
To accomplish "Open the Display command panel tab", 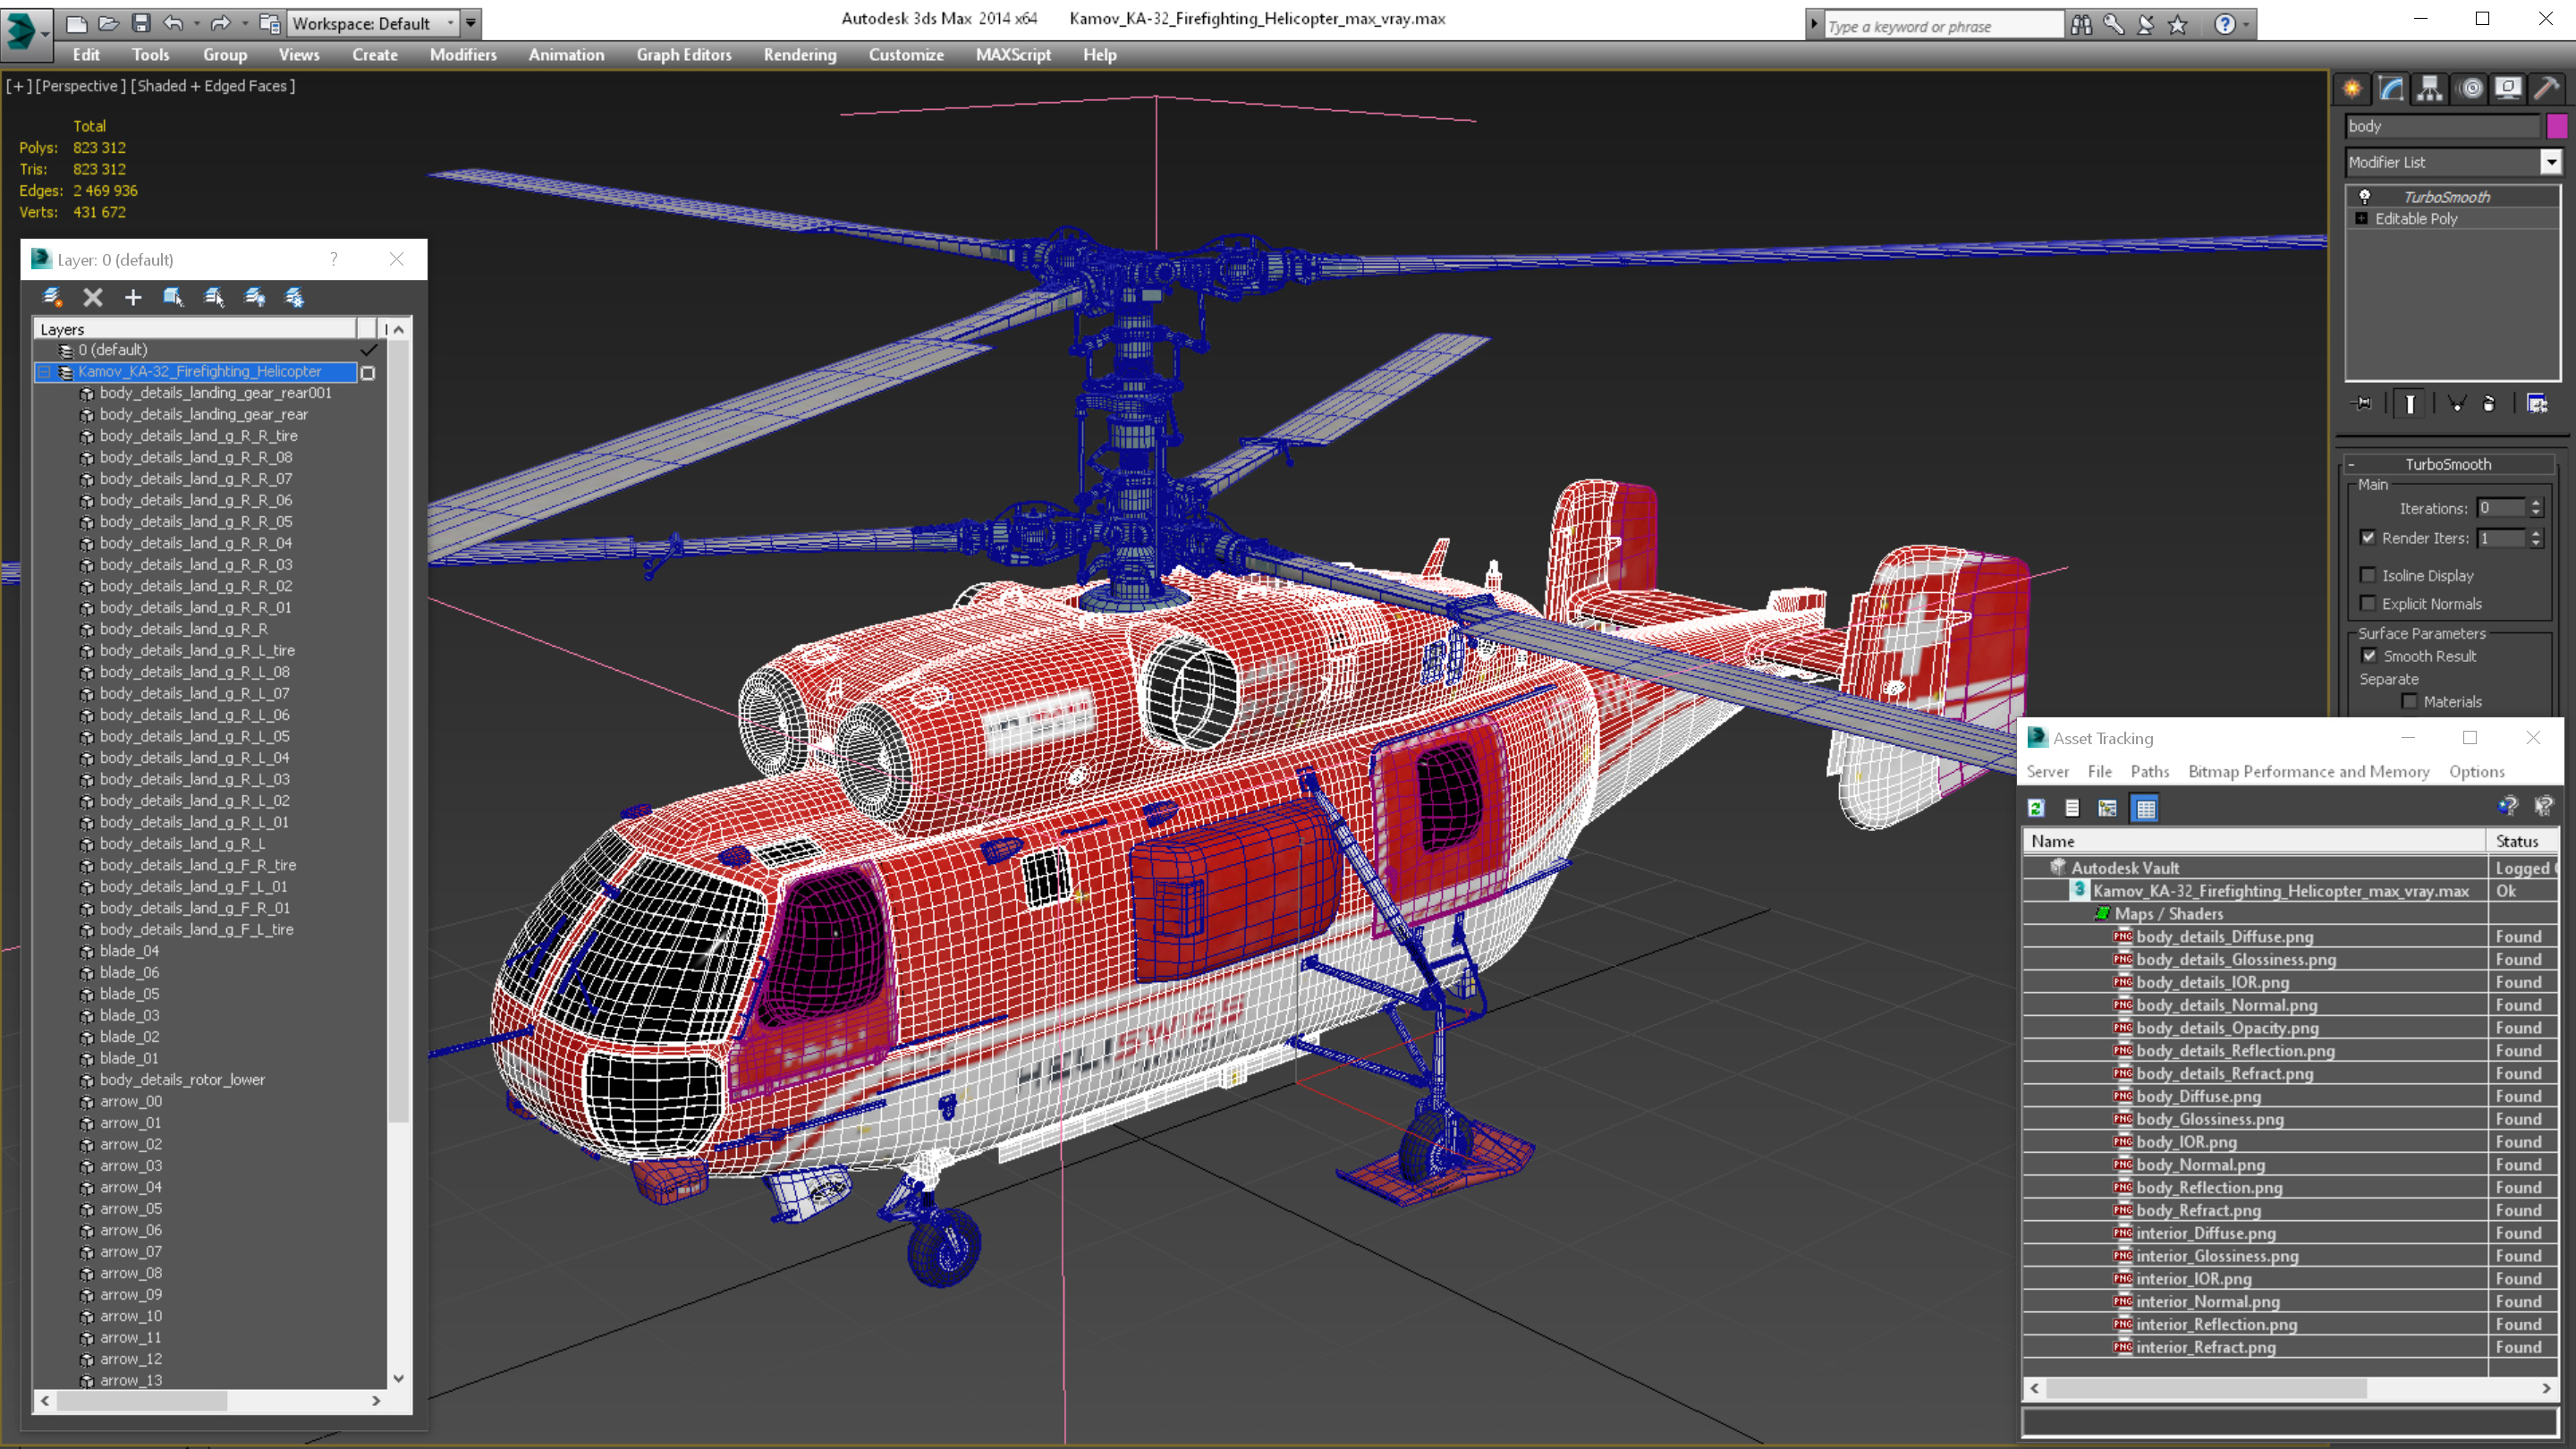I will click(x=2508, y=89).
